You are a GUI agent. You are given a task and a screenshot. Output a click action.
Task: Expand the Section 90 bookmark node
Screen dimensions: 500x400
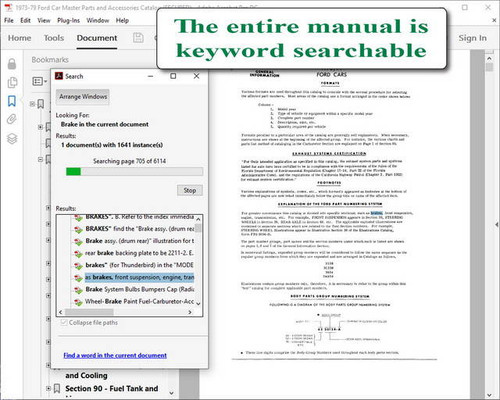pos(48,388)
